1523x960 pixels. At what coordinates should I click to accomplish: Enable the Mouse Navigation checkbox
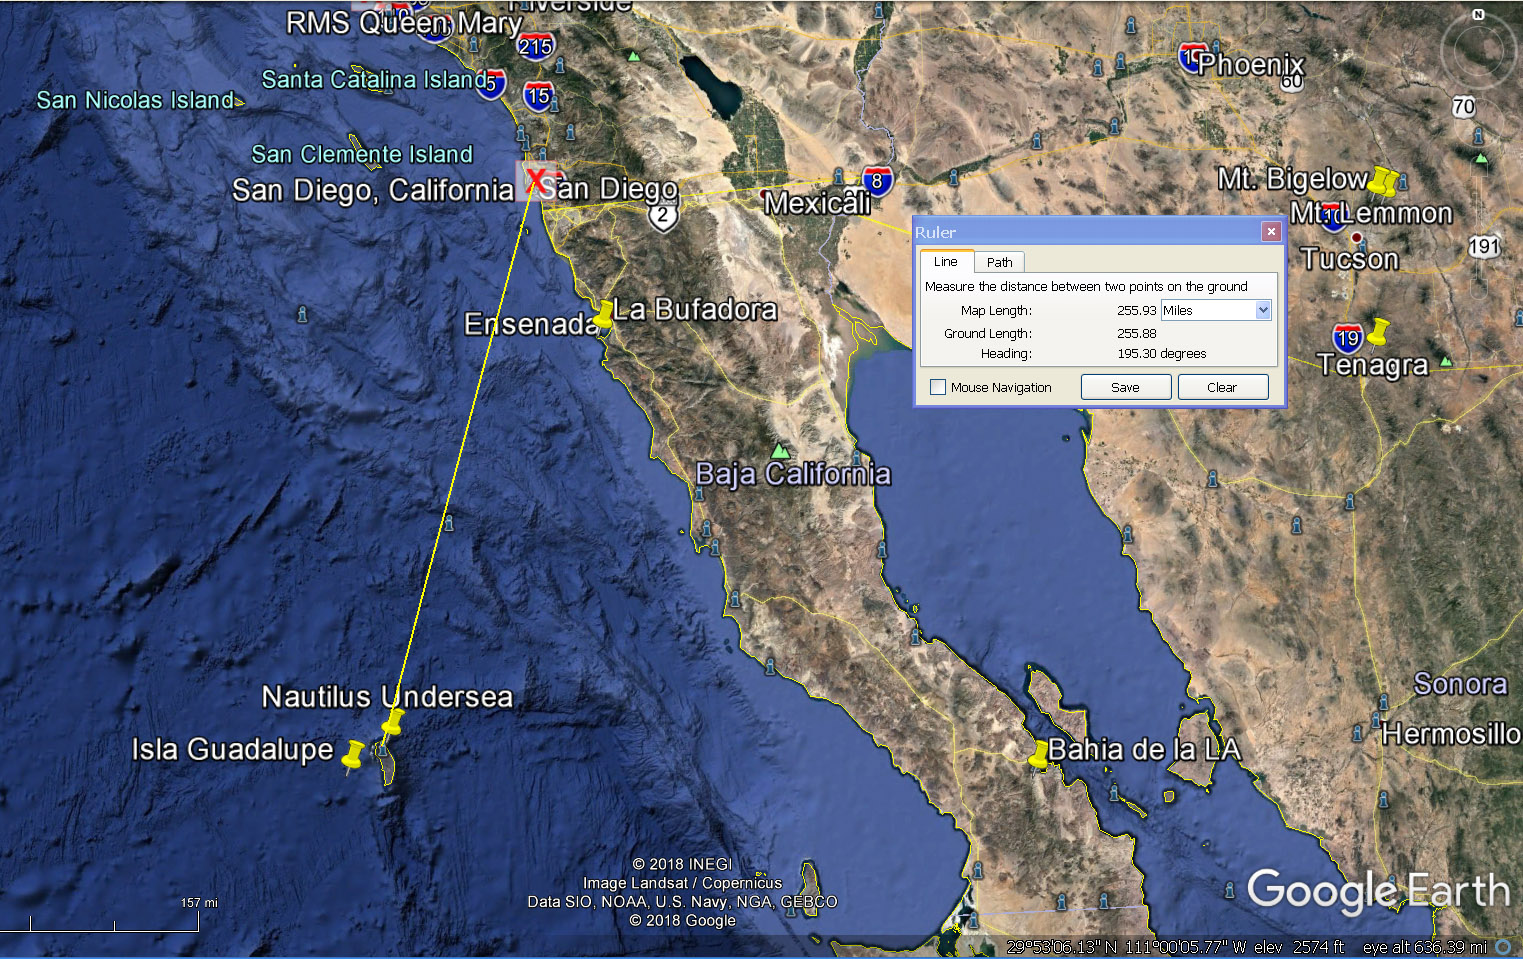938,387
